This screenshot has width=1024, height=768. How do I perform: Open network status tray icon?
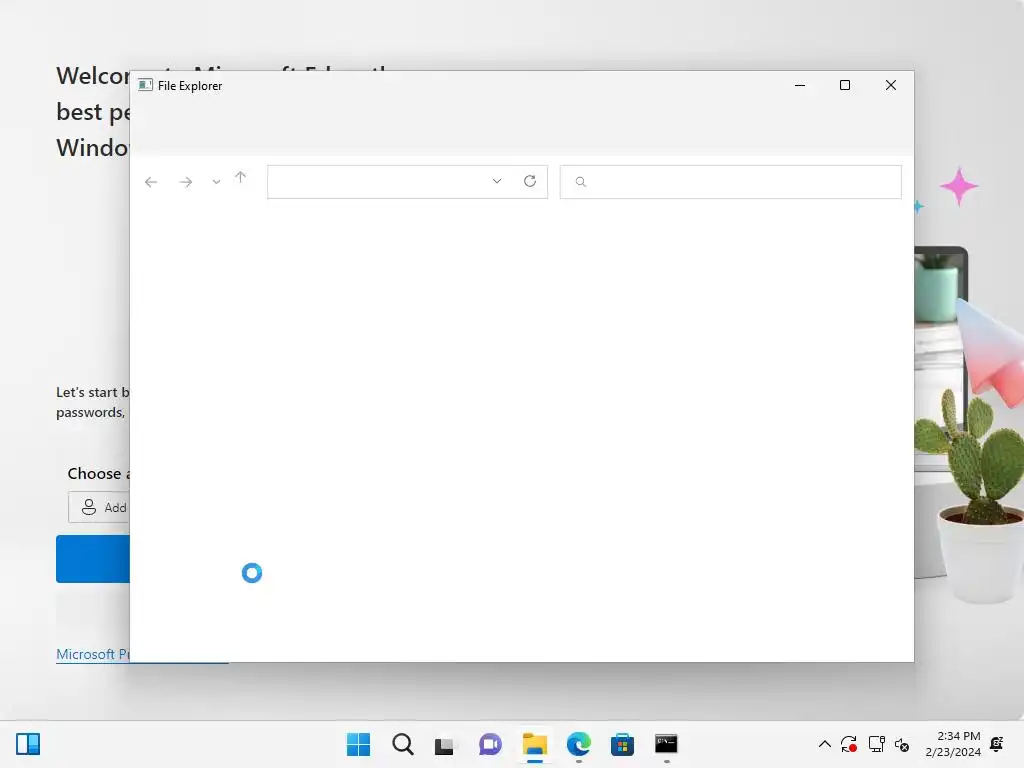[x=876, y=744]
